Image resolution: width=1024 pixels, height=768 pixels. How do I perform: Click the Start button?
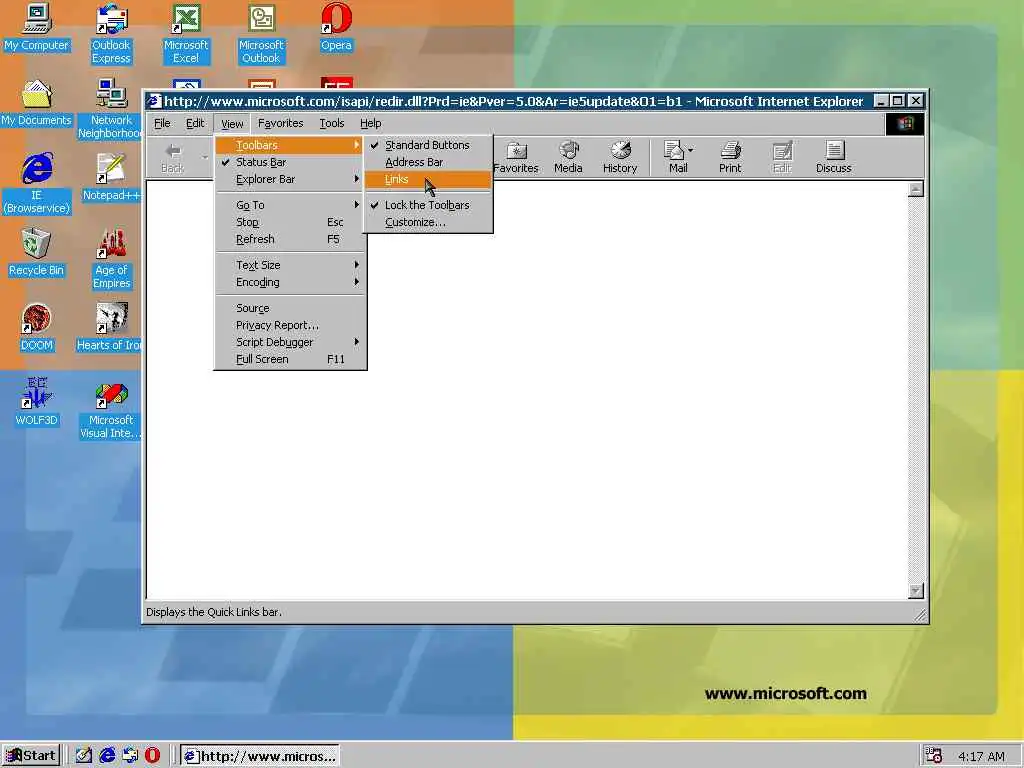[x=31, y=756]
